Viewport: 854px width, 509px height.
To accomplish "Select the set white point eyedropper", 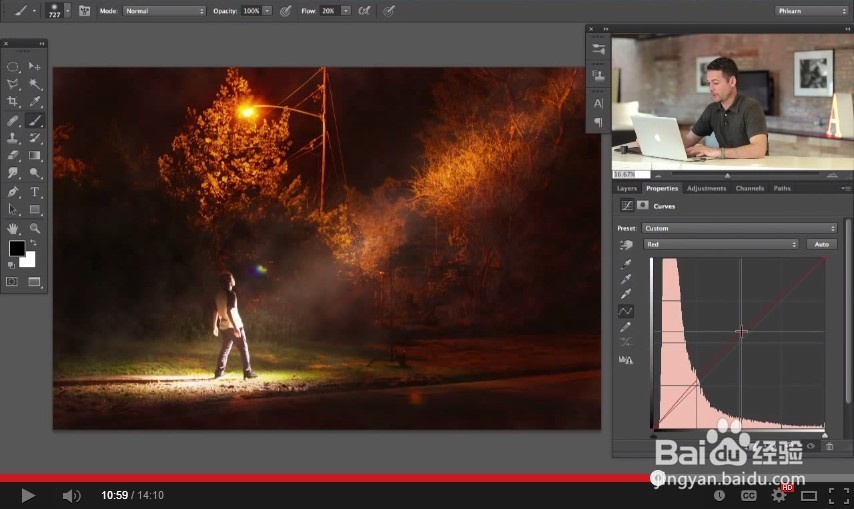I will click(626, 295).
